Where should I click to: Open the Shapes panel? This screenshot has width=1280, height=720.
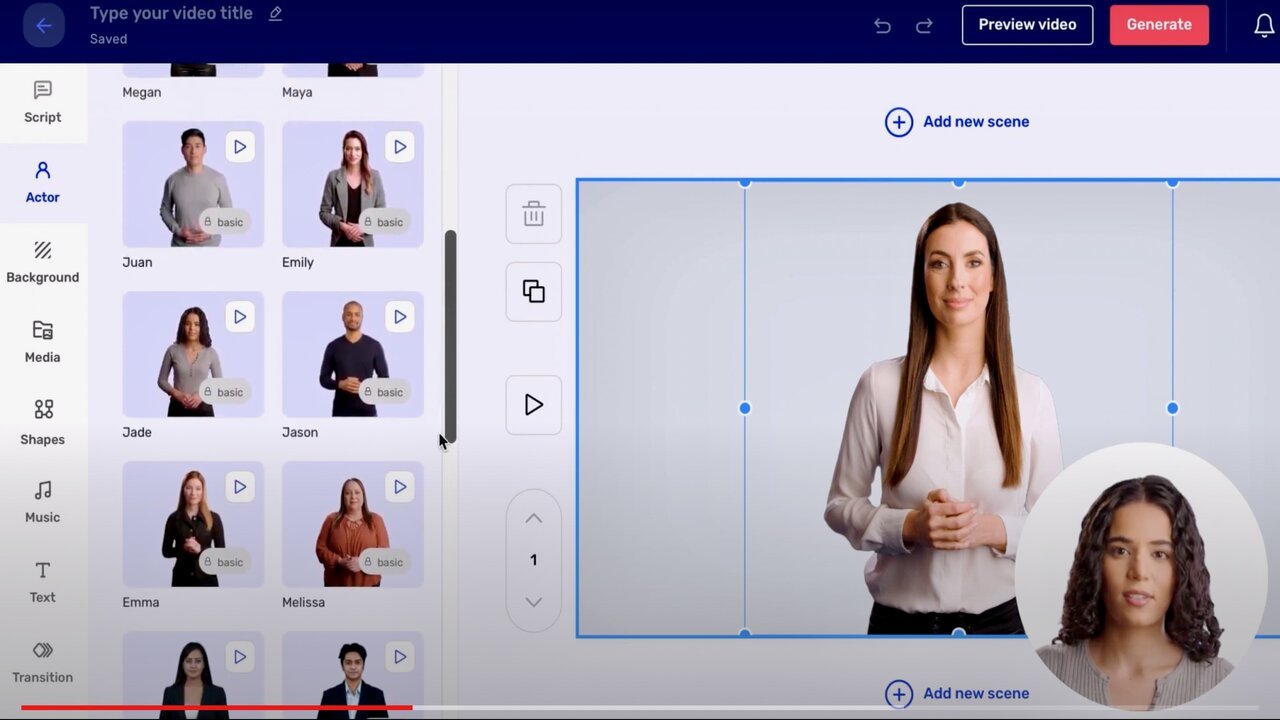[42, 422]
